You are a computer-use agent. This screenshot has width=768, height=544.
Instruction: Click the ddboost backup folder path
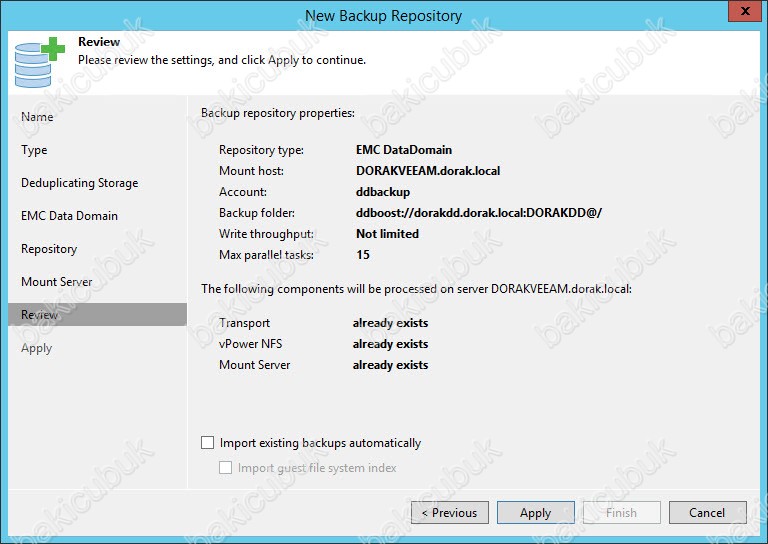click(479, 213)
